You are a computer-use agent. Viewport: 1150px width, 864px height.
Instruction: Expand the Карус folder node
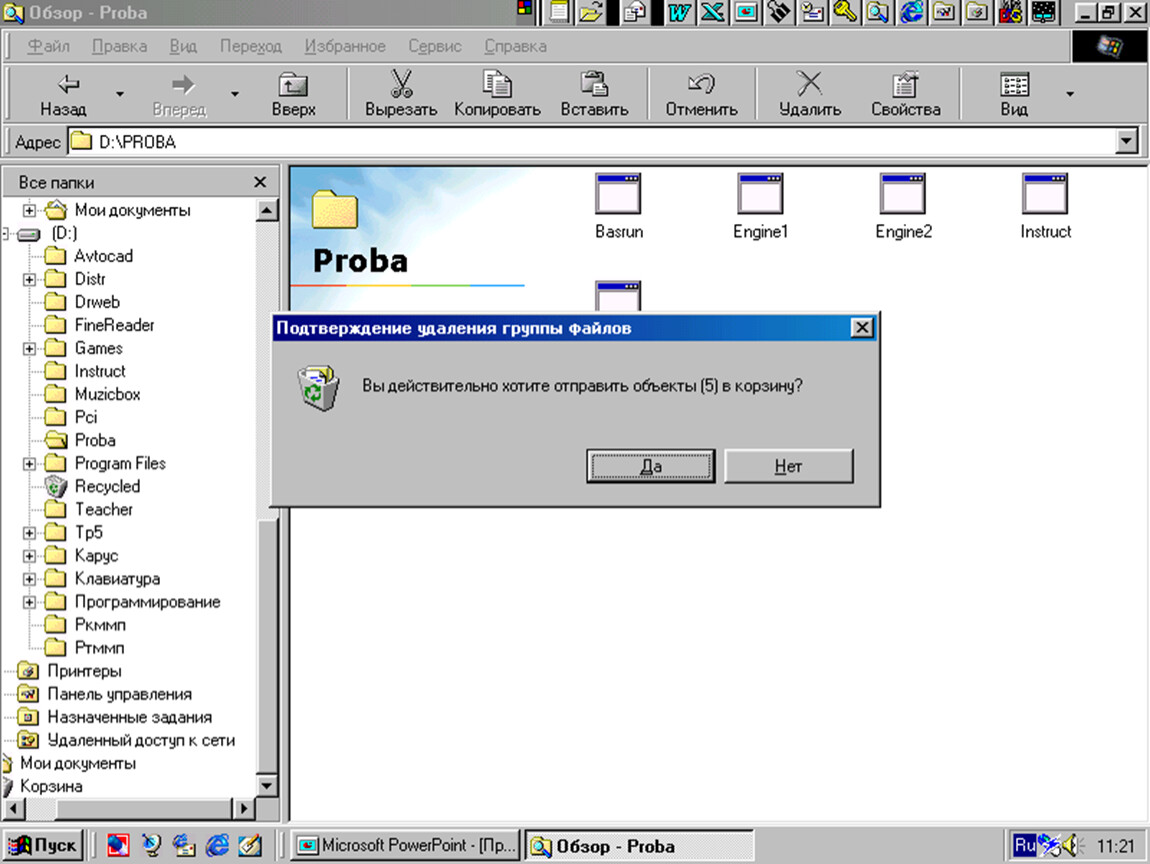pyautogui.click(x=29, y=556)
